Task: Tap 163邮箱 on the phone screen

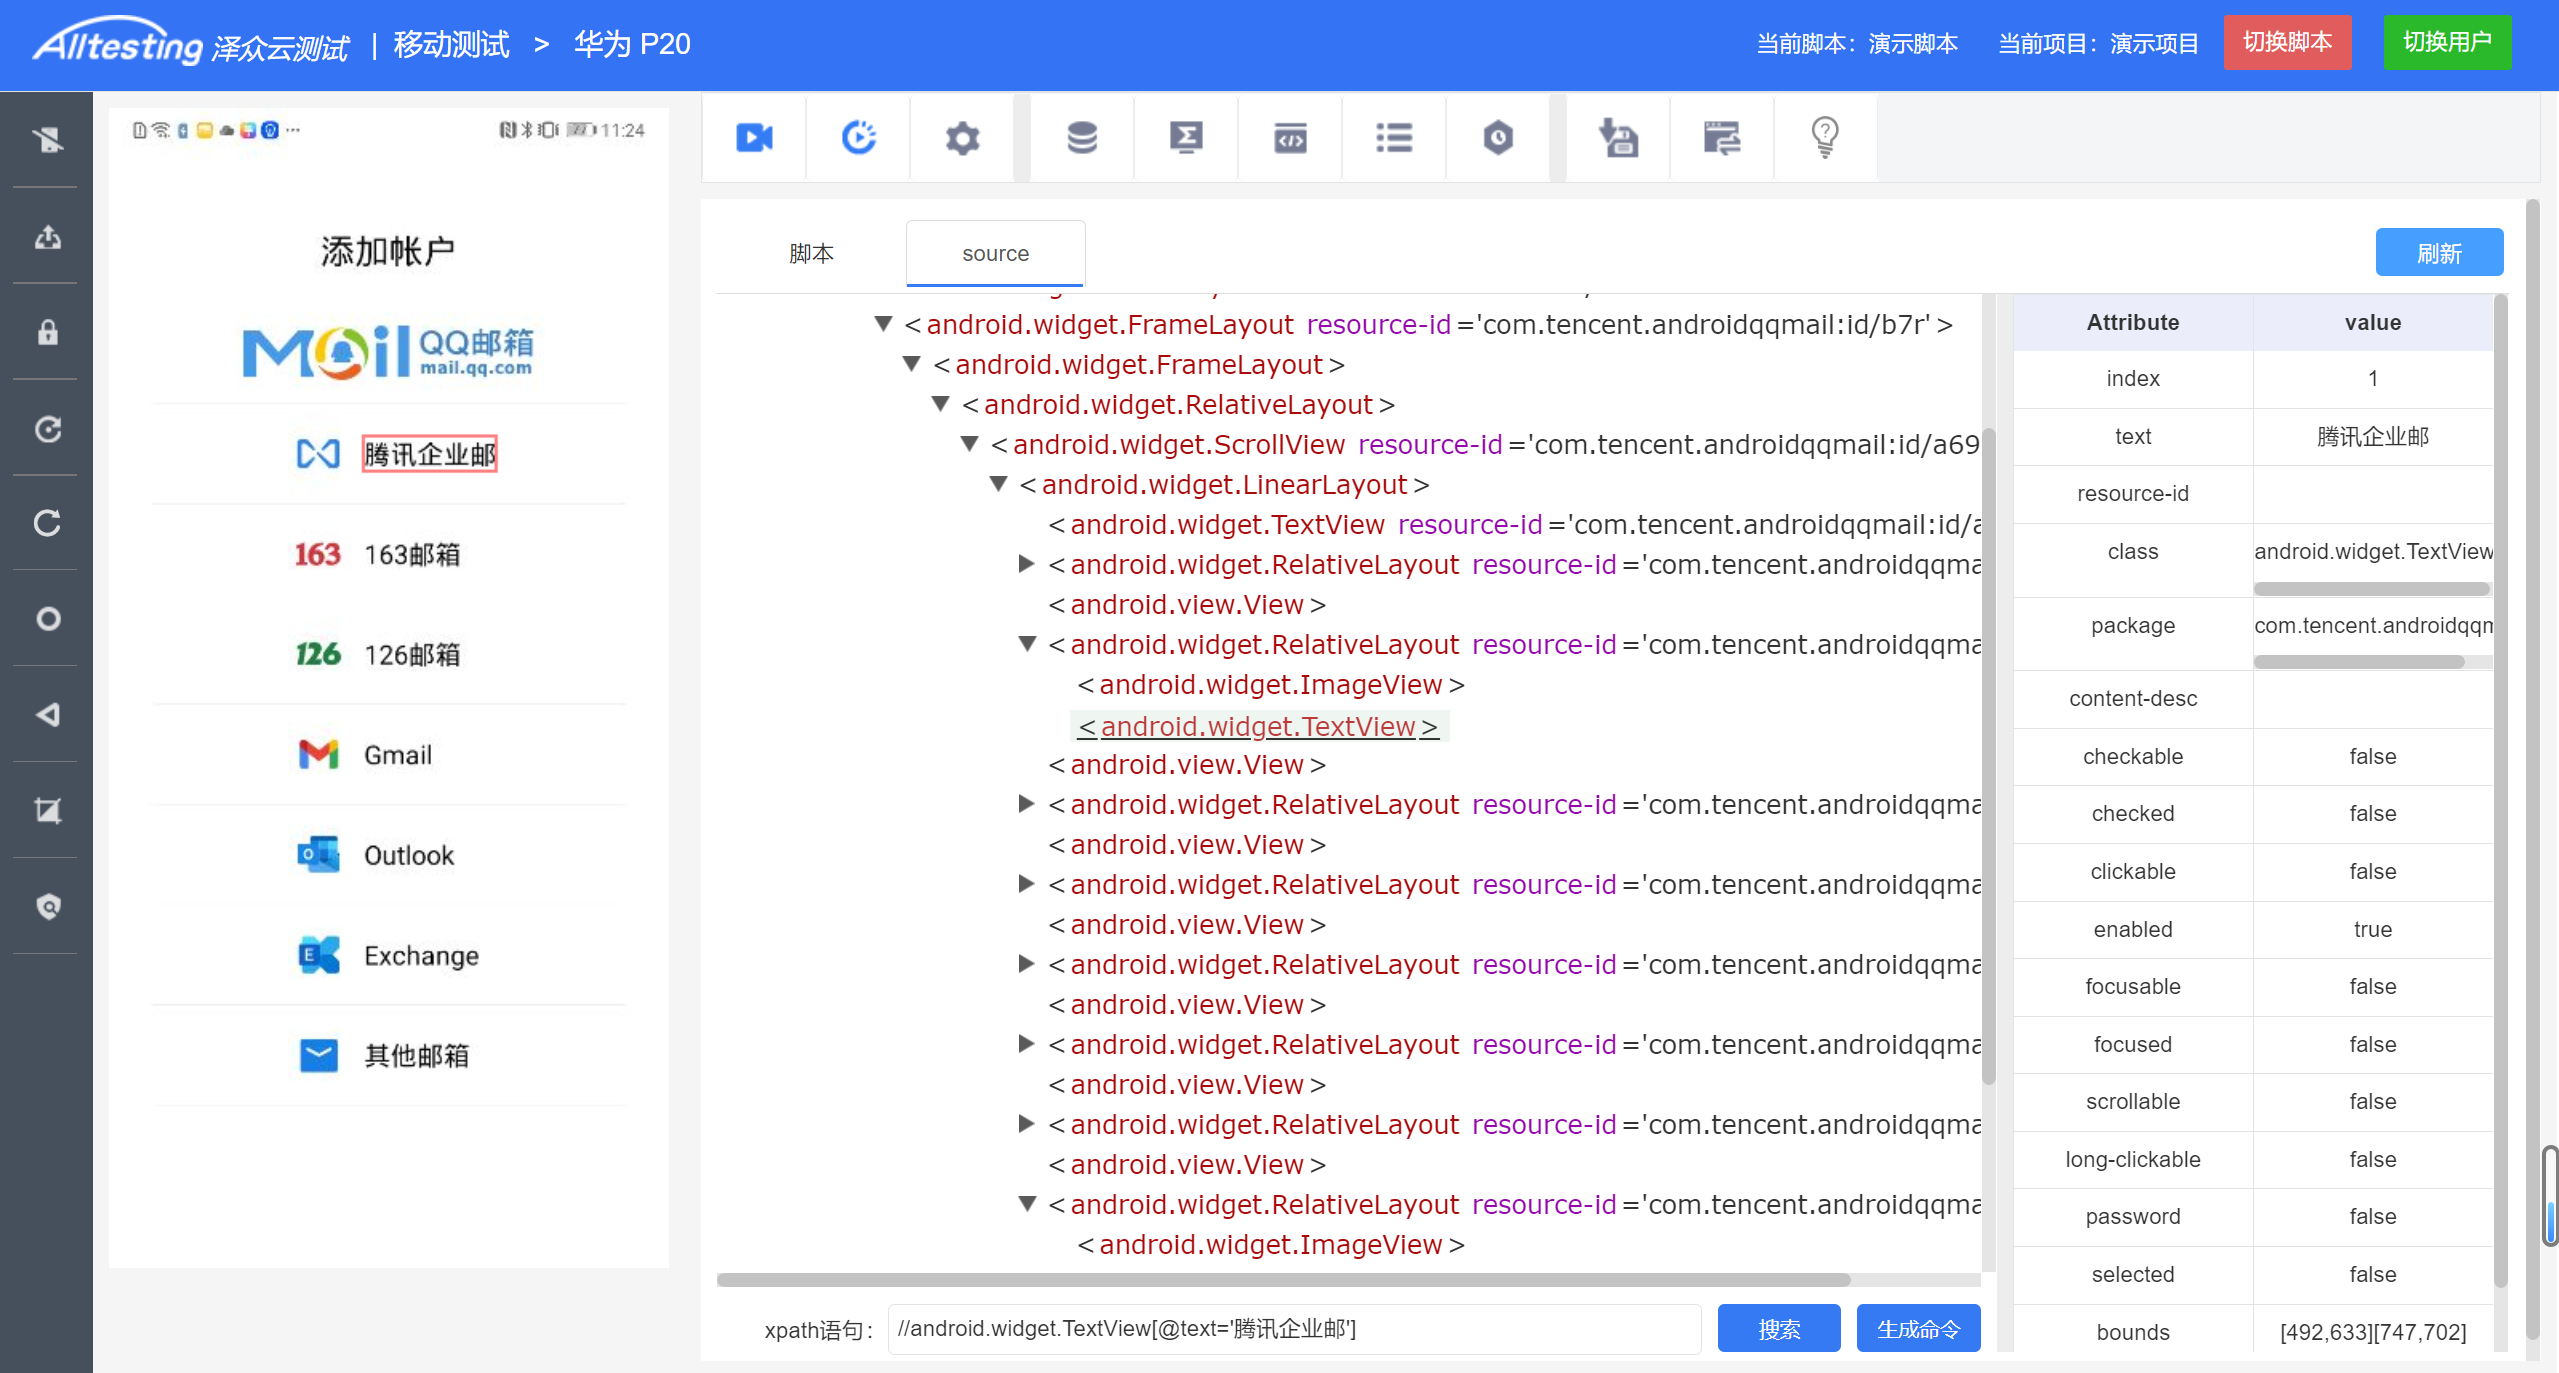Action: pyautogui.click(x=412, y=554)
